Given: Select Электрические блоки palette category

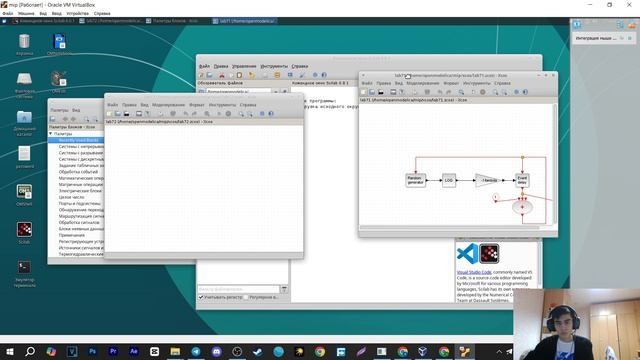Looking at the screenshot, I should (x=80, y=191).
